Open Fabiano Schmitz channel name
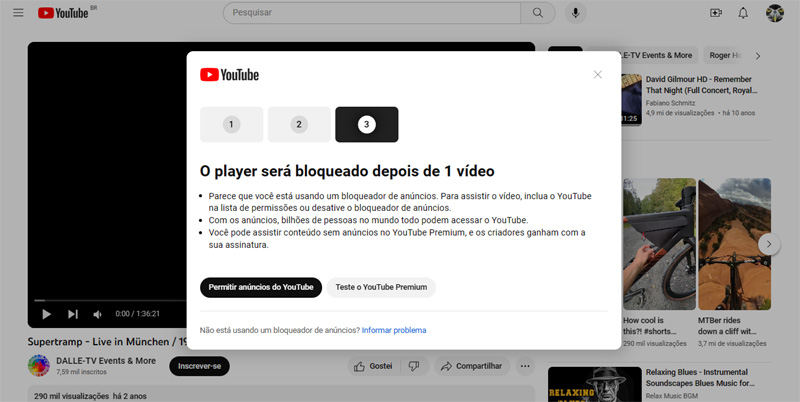The height and width of the screenshot is (402, 800). click(x=670, y=103)
